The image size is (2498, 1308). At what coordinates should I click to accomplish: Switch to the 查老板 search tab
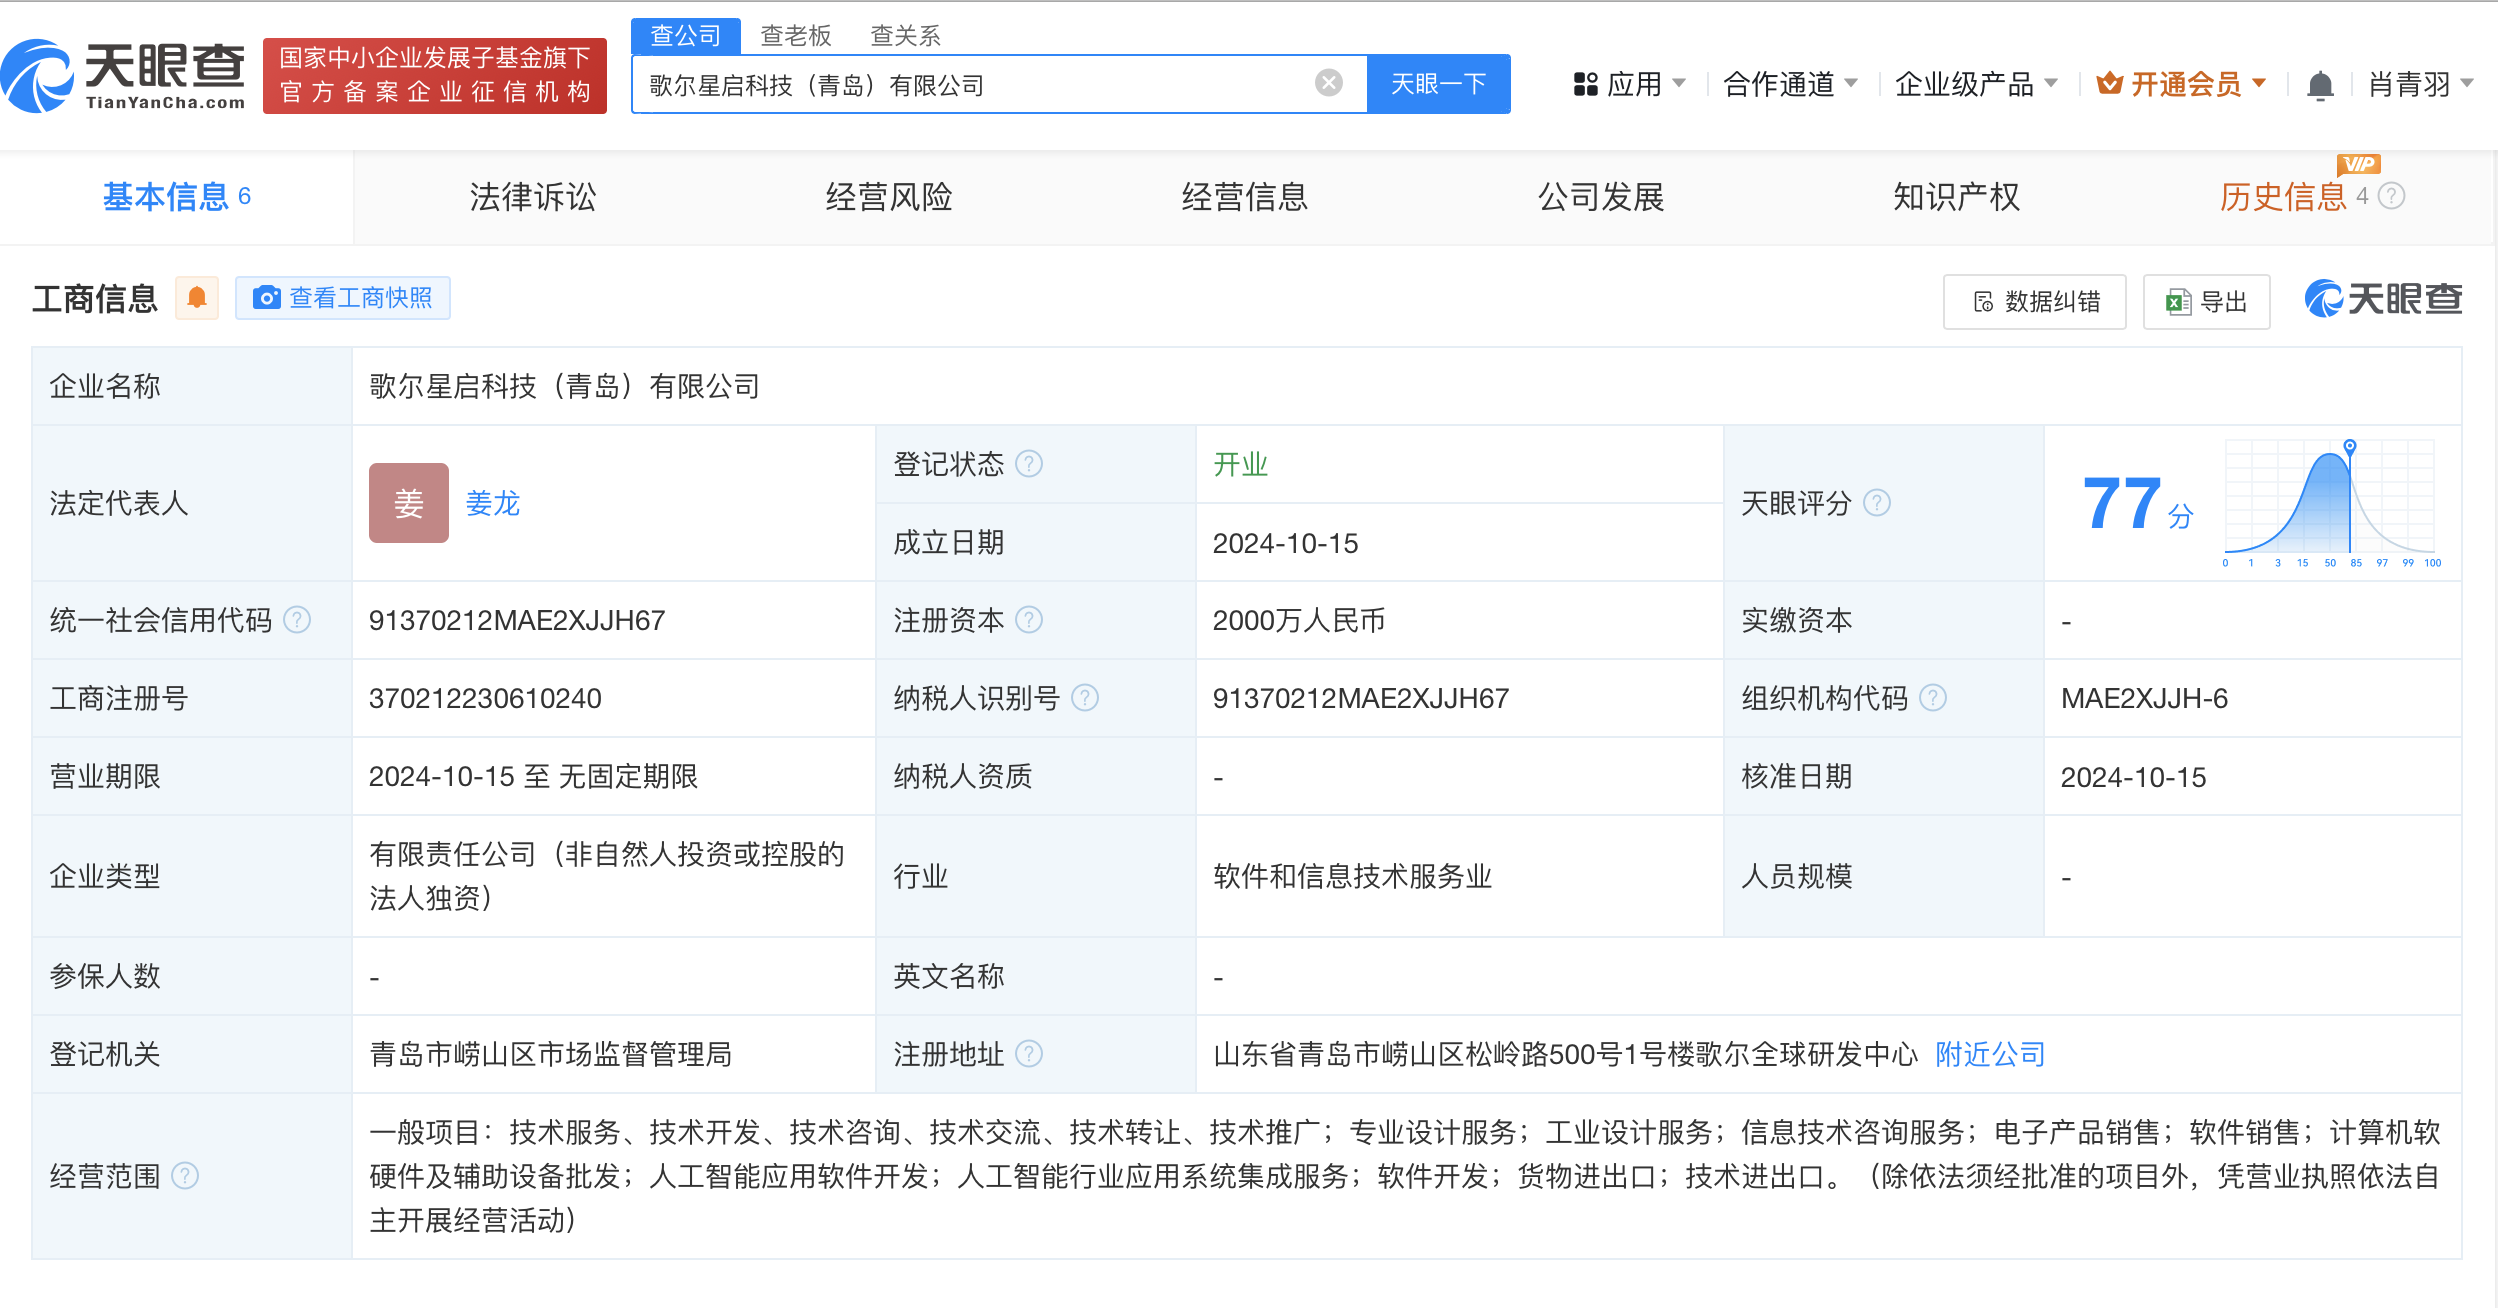pyautogui.click(x=795, y=36)
